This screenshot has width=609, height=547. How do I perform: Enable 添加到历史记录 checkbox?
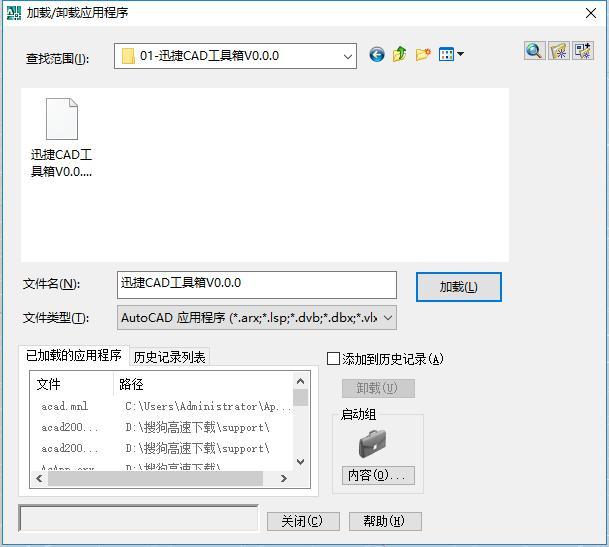coord(333,359)
